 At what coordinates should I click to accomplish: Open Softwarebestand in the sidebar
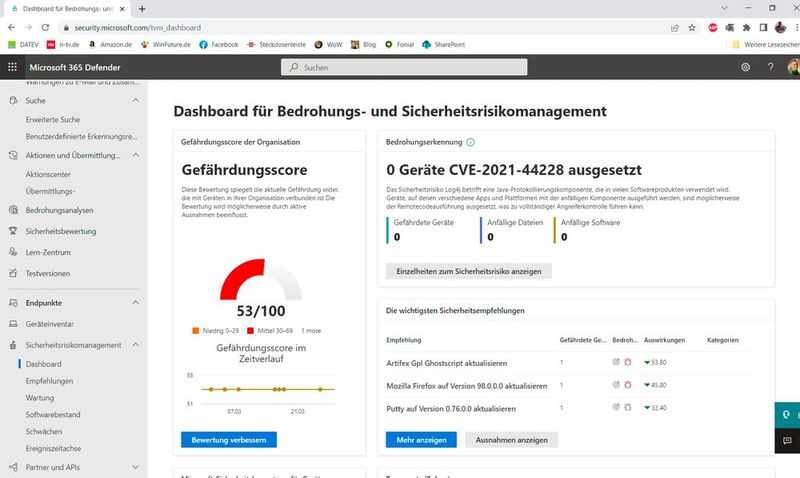click(x=53, y=414)
